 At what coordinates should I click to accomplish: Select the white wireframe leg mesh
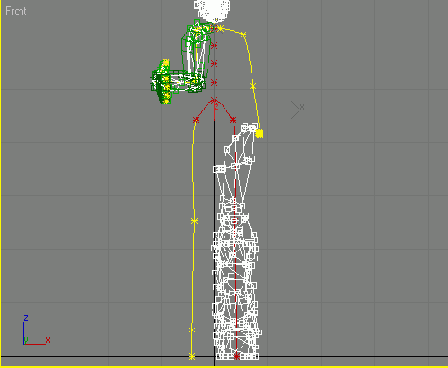(236, 242)
